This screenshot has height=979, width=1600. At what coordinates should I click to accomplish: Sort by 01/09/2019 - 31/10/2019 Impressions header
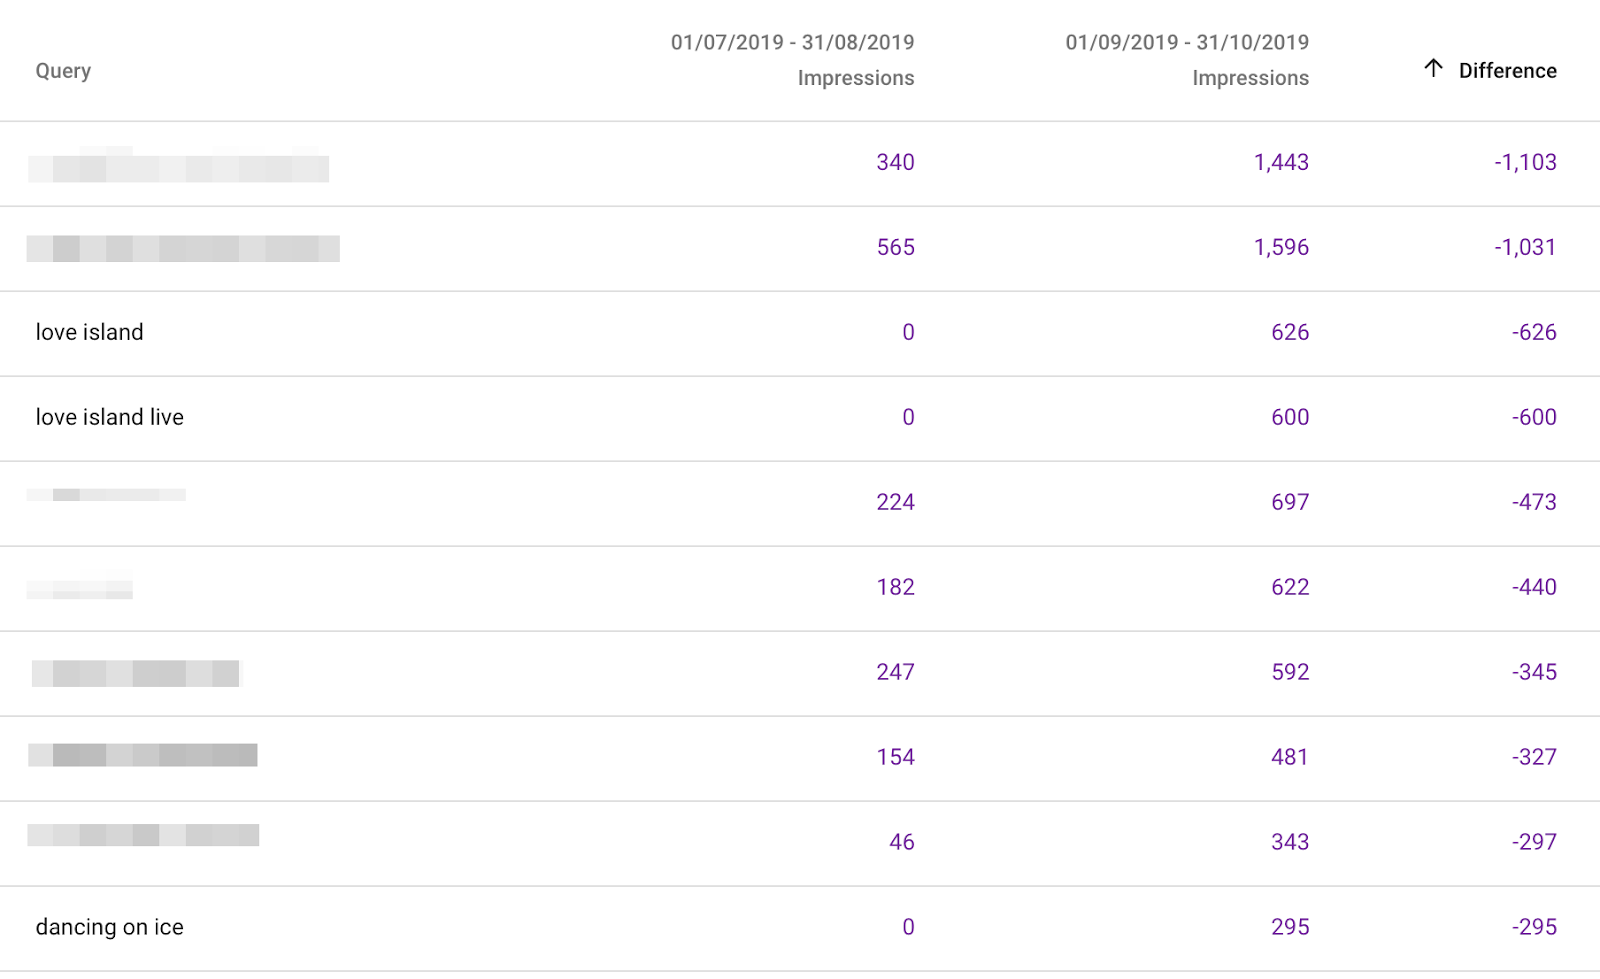1187,60
